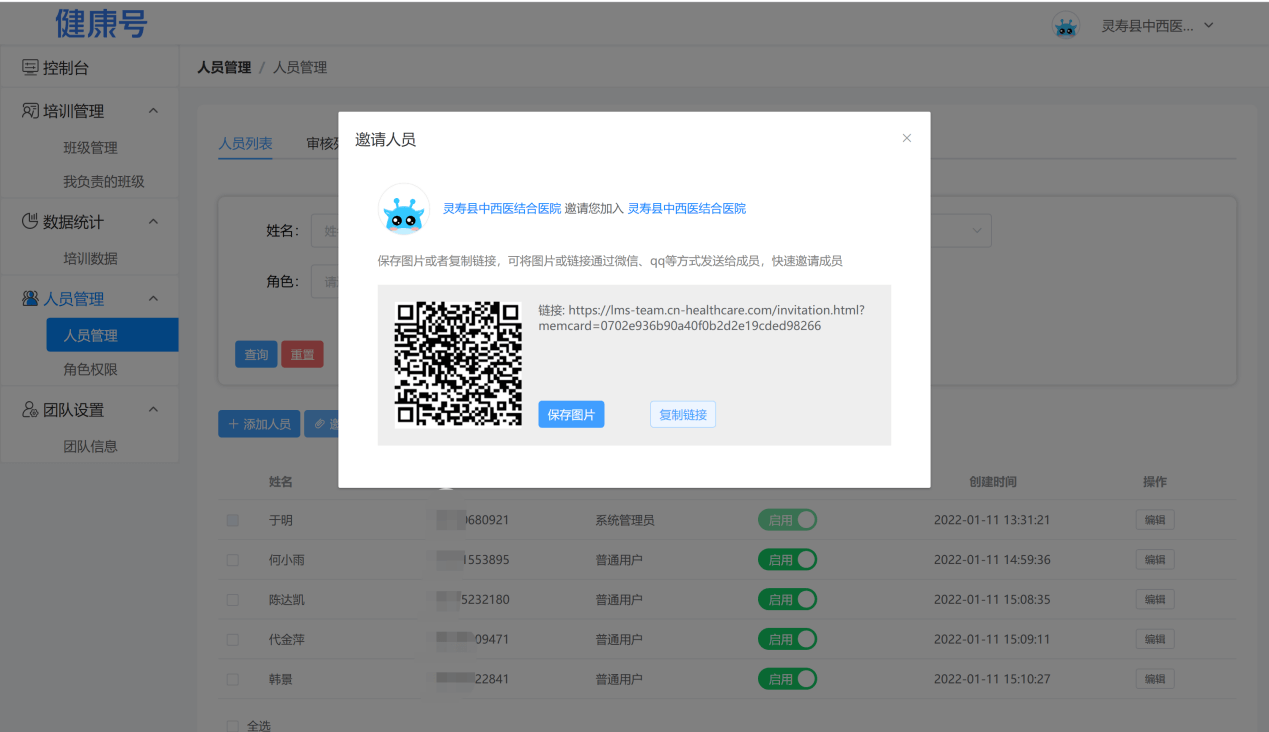This screenshot has height=732, width=1269.
Task: Tick the checkbox for 何小雨
Action: point(233,560)
